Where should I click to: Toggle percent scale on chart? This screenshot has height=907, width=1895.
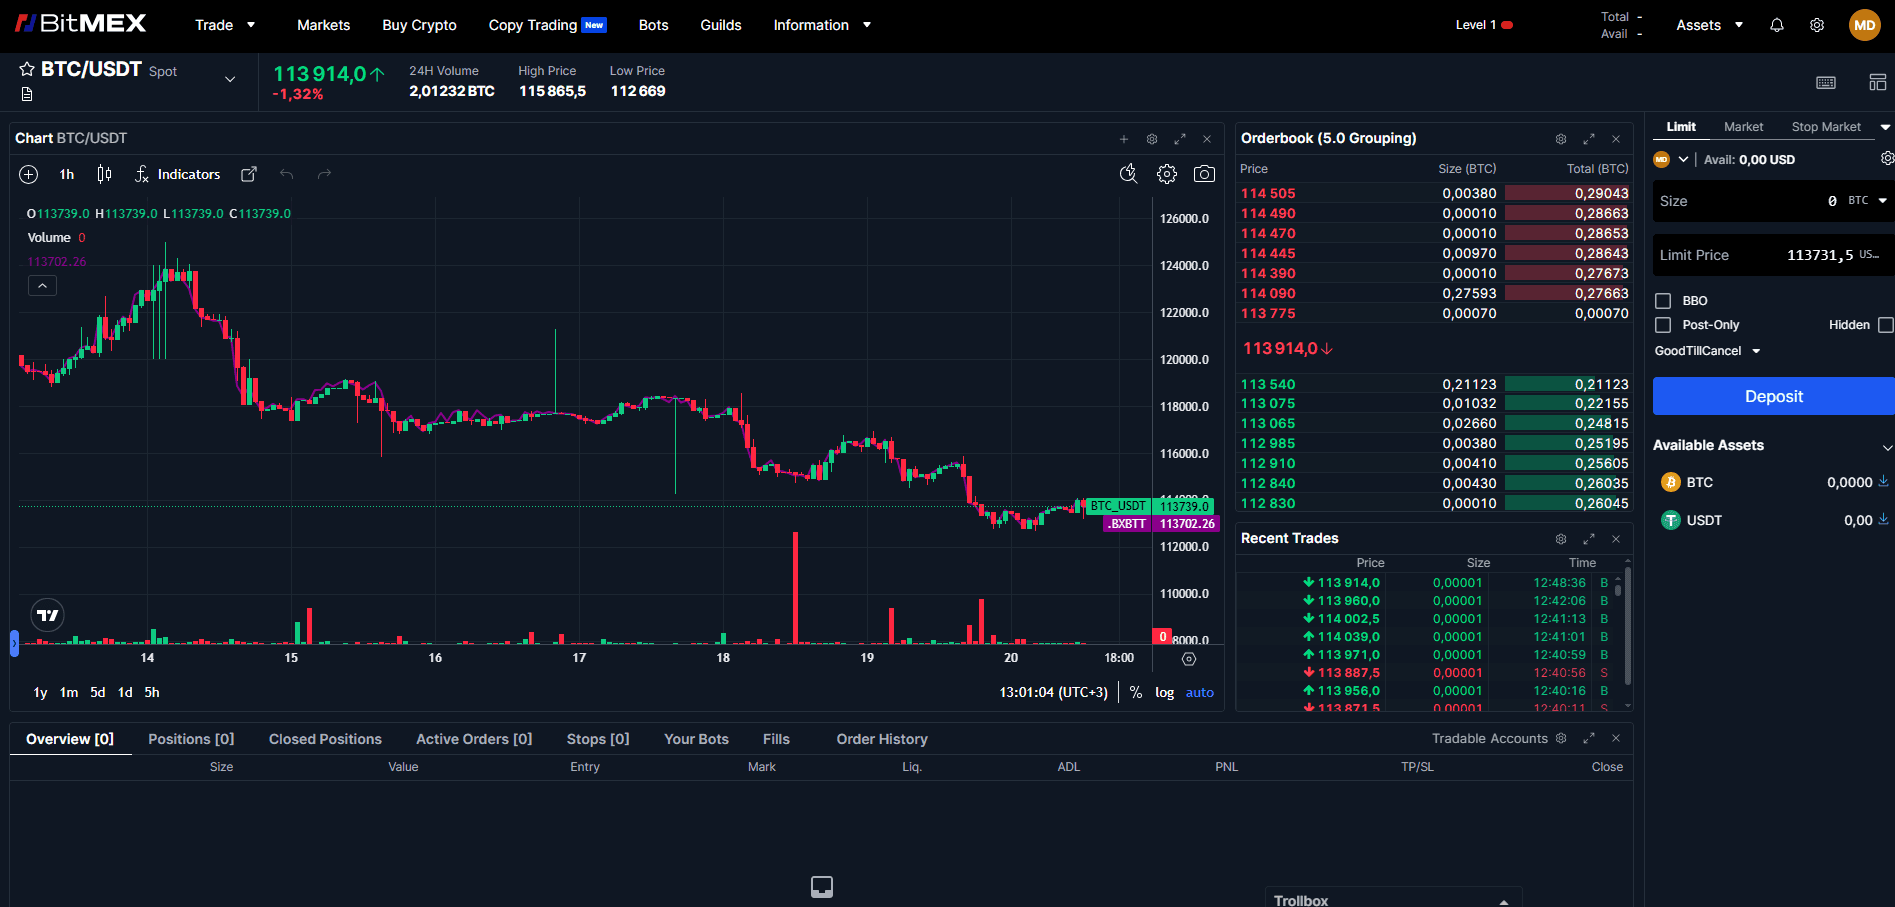(x=1136, y=692)
